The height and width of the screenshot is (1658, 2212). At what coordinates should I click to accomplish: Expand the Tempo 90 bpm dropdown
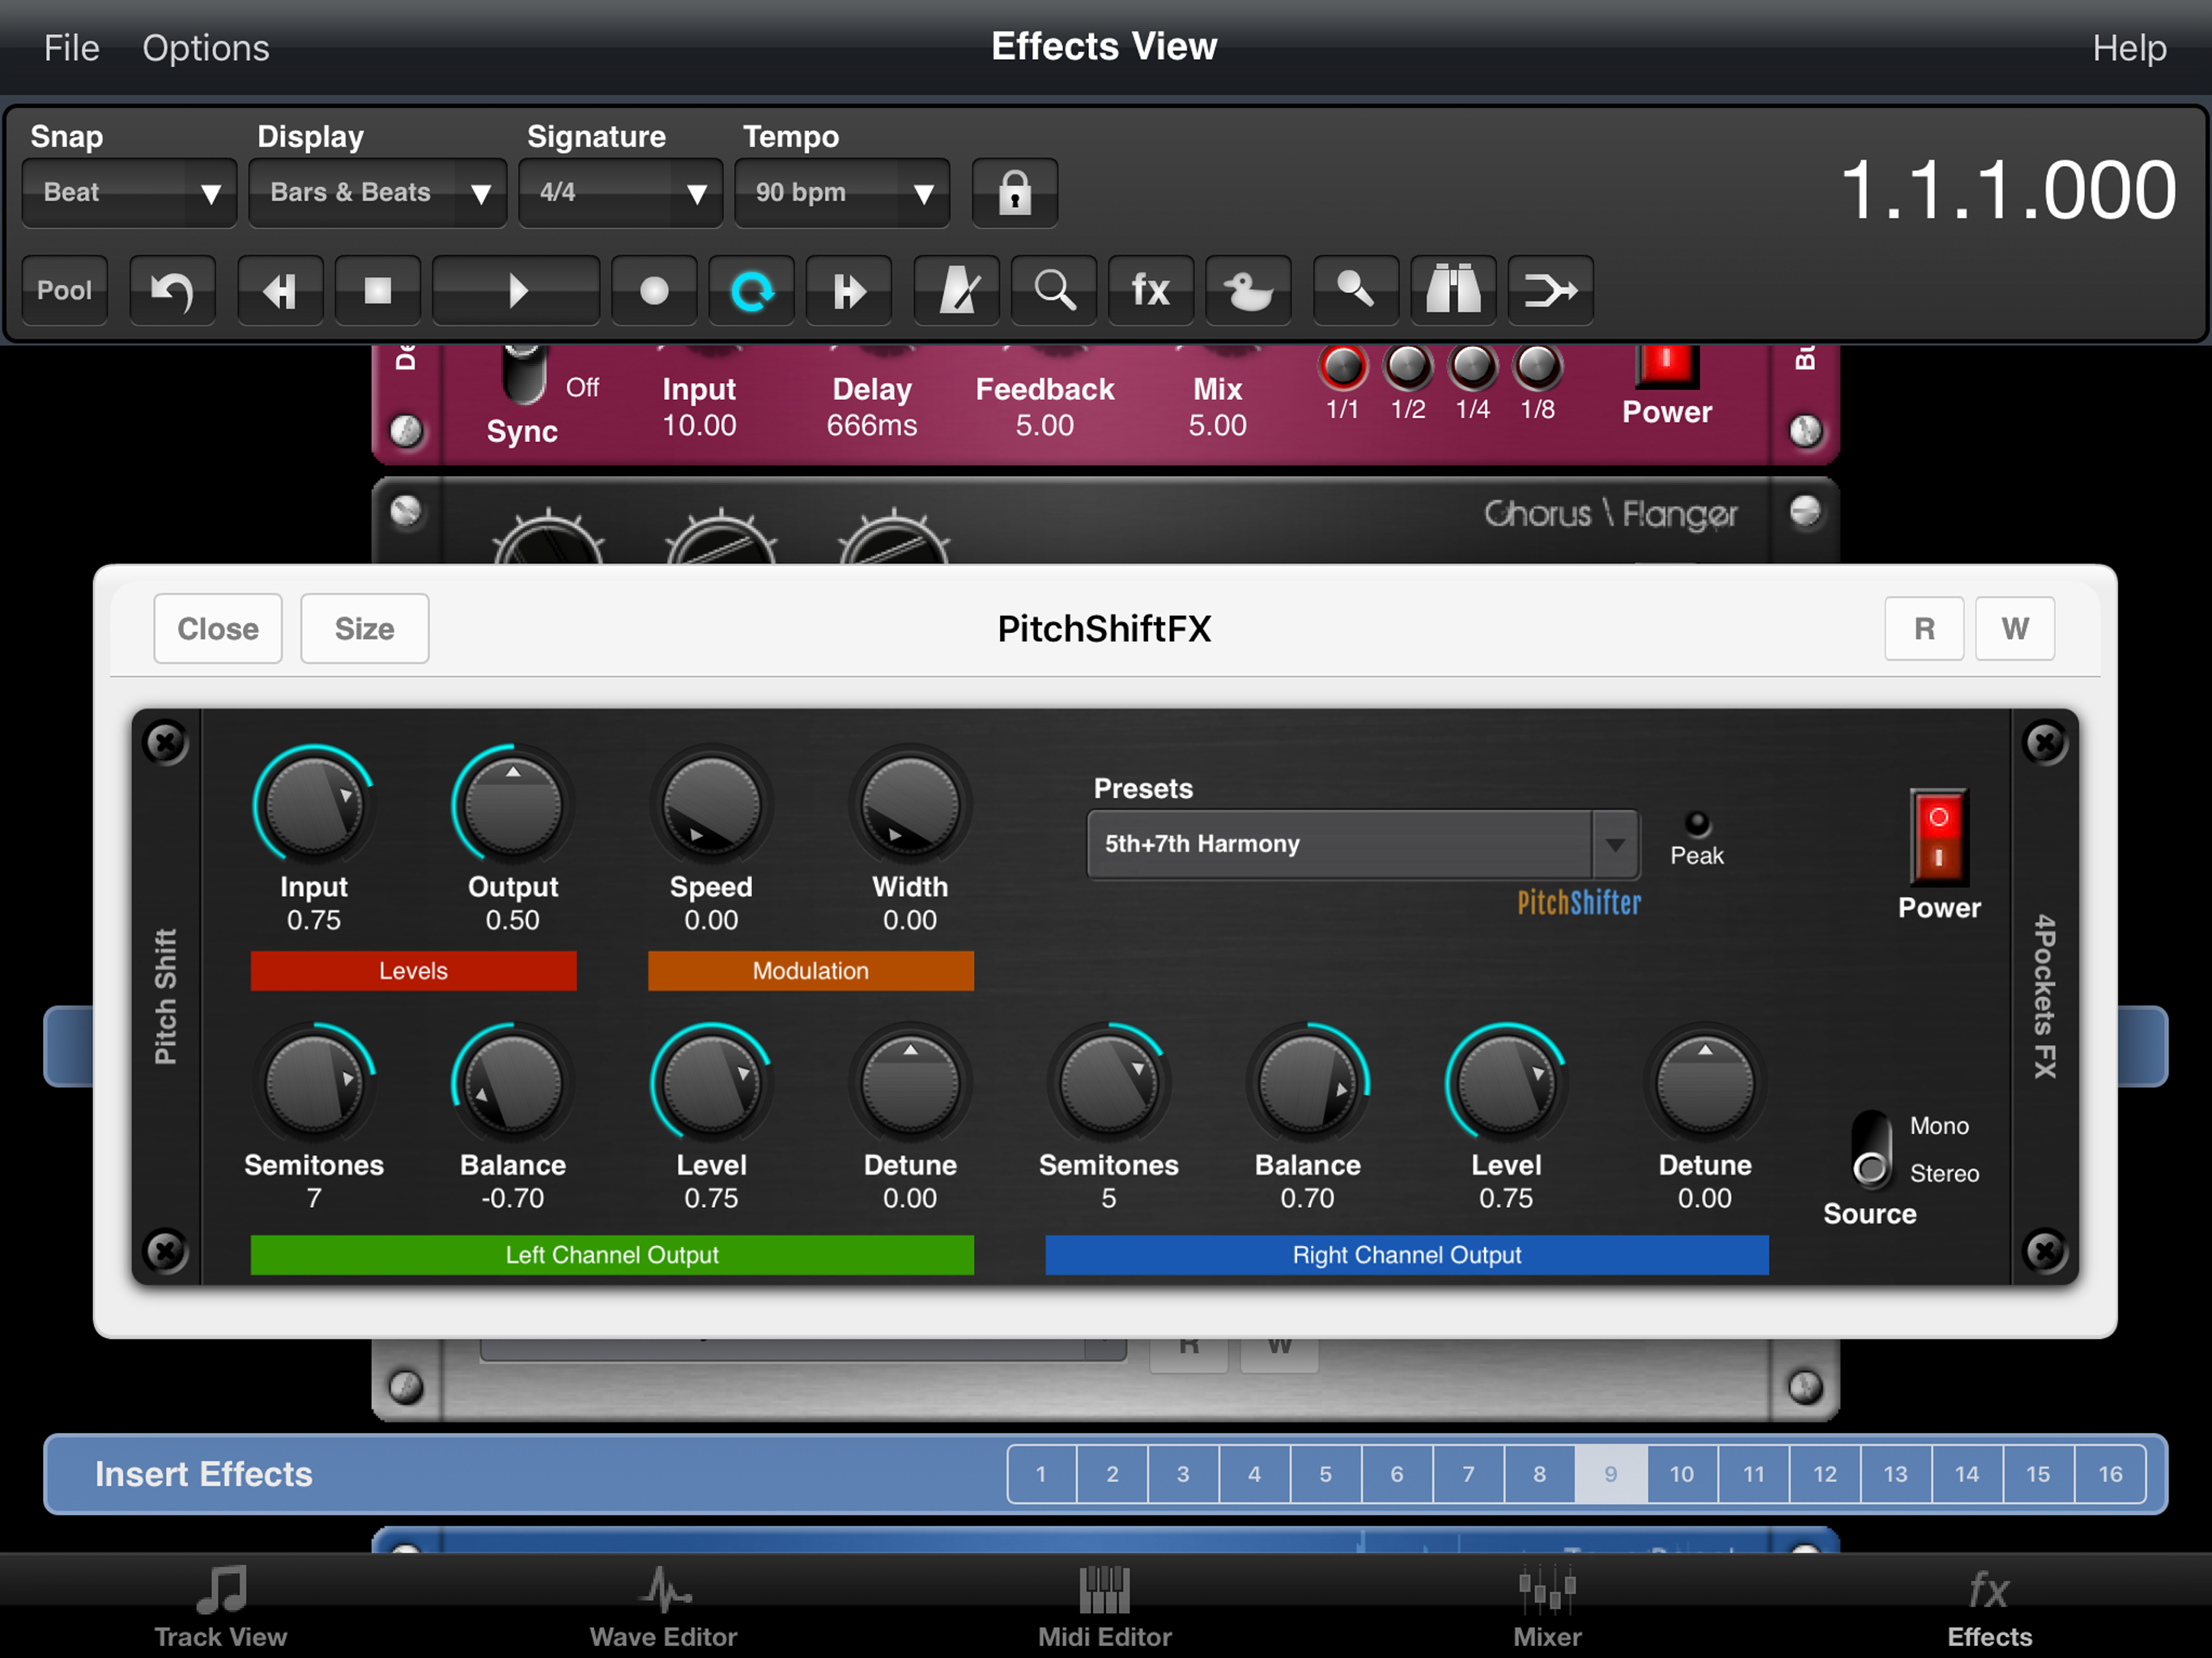point(842,192)
